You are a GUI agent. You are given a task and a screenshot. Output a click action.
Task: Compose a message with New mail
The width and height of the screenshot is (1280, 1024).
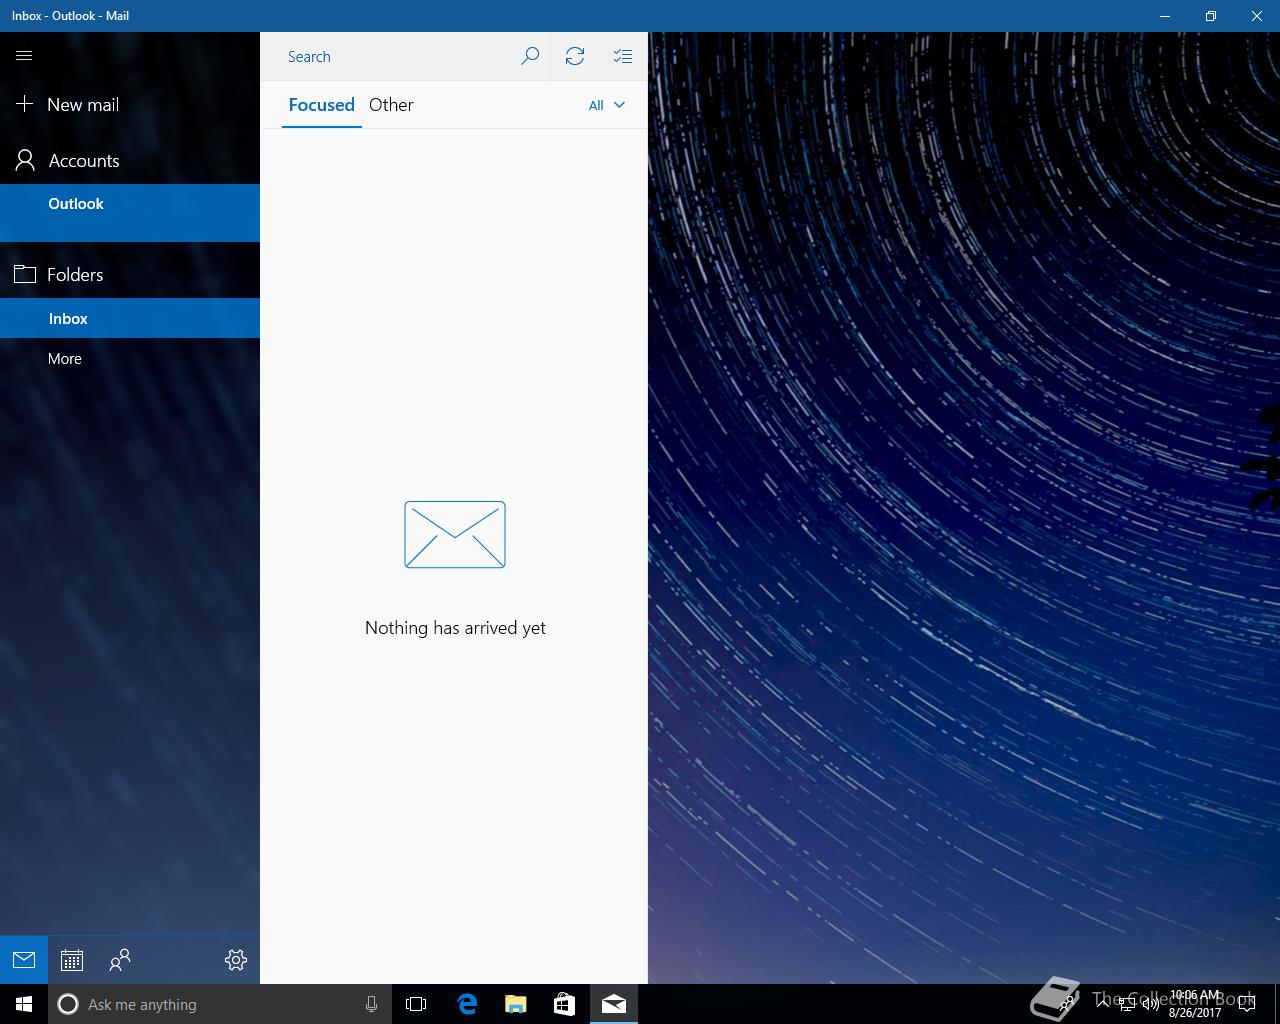point(83,105)
